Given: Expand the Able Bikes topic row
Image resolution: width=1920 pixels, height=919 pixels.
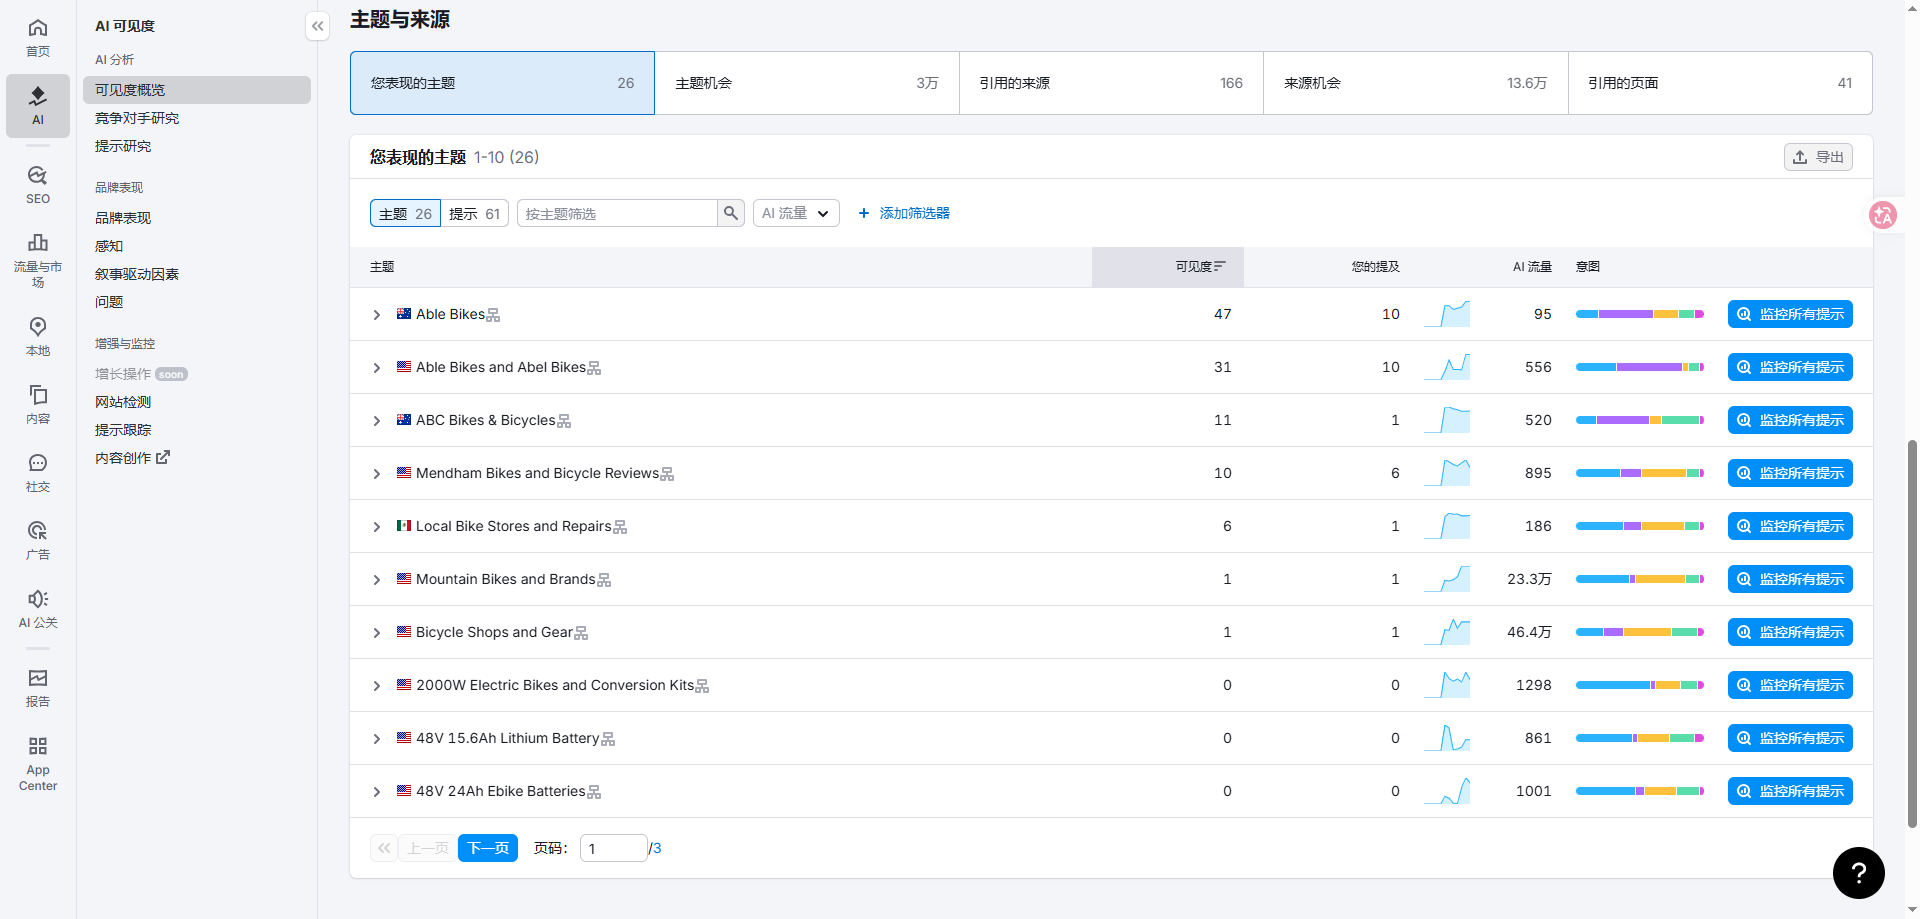Looking at the screenshot, I should pos(377,315).
